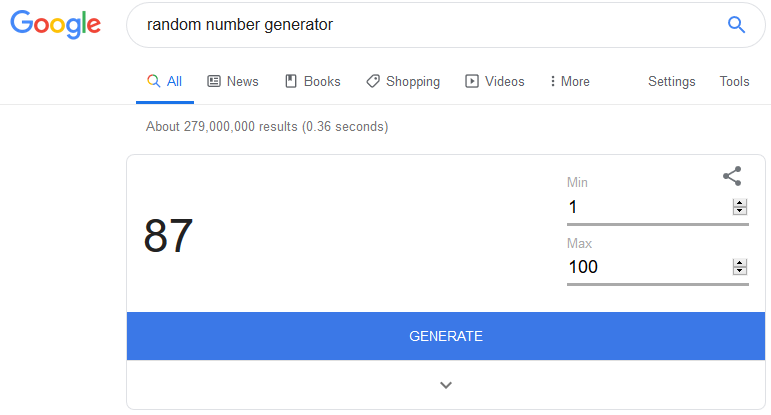Open the Books tab
771x415 pixels.
click(x=312, y=82)
